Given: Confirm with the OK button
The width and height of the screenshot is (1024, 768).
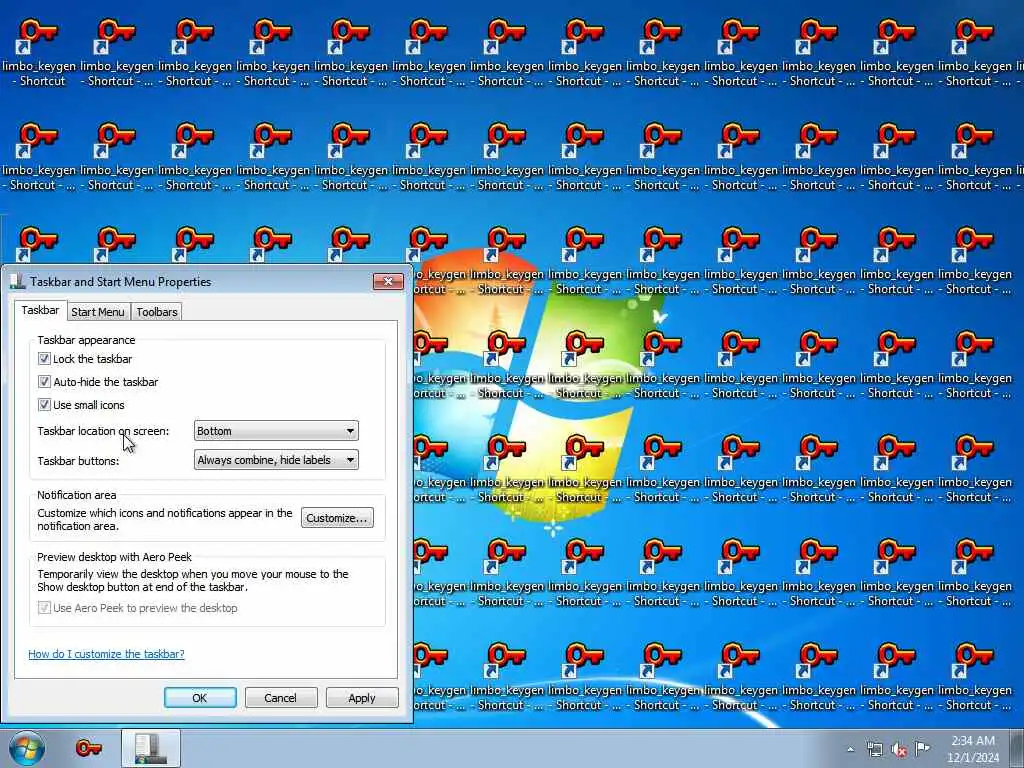Looking at the screenshot, I should click(200, 697).
